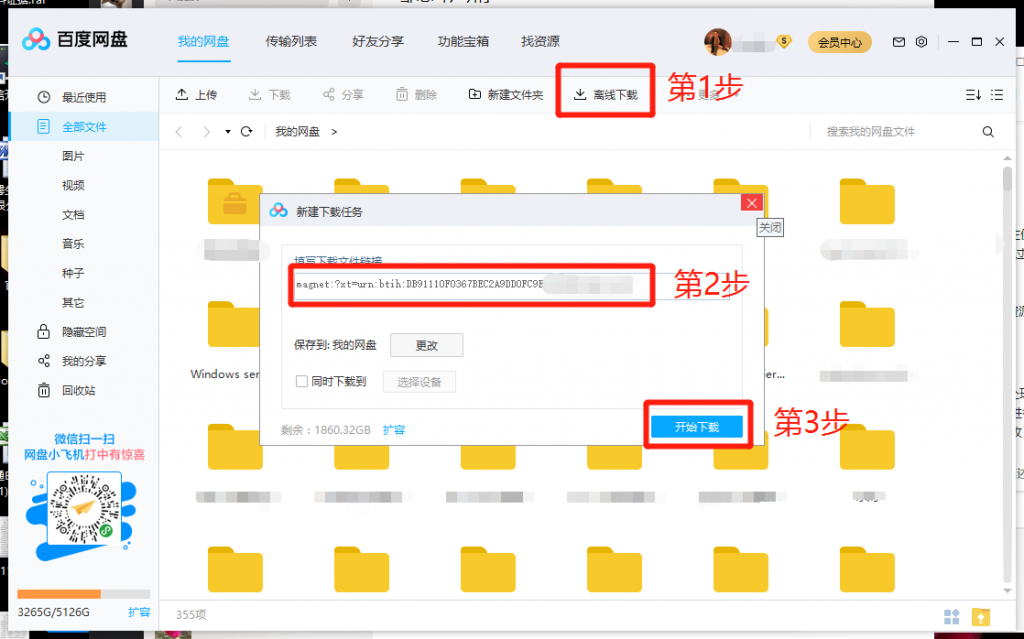The image size is (1024, 639).
Task: Go to 功能宝箱 tab
Action: (463, 42)
